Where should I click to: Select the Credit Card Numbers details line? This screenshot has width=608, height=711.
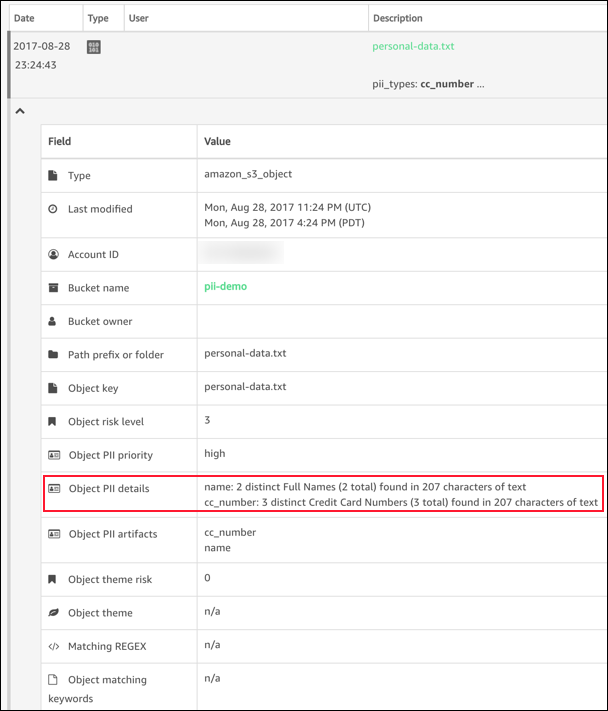point(401,502)
